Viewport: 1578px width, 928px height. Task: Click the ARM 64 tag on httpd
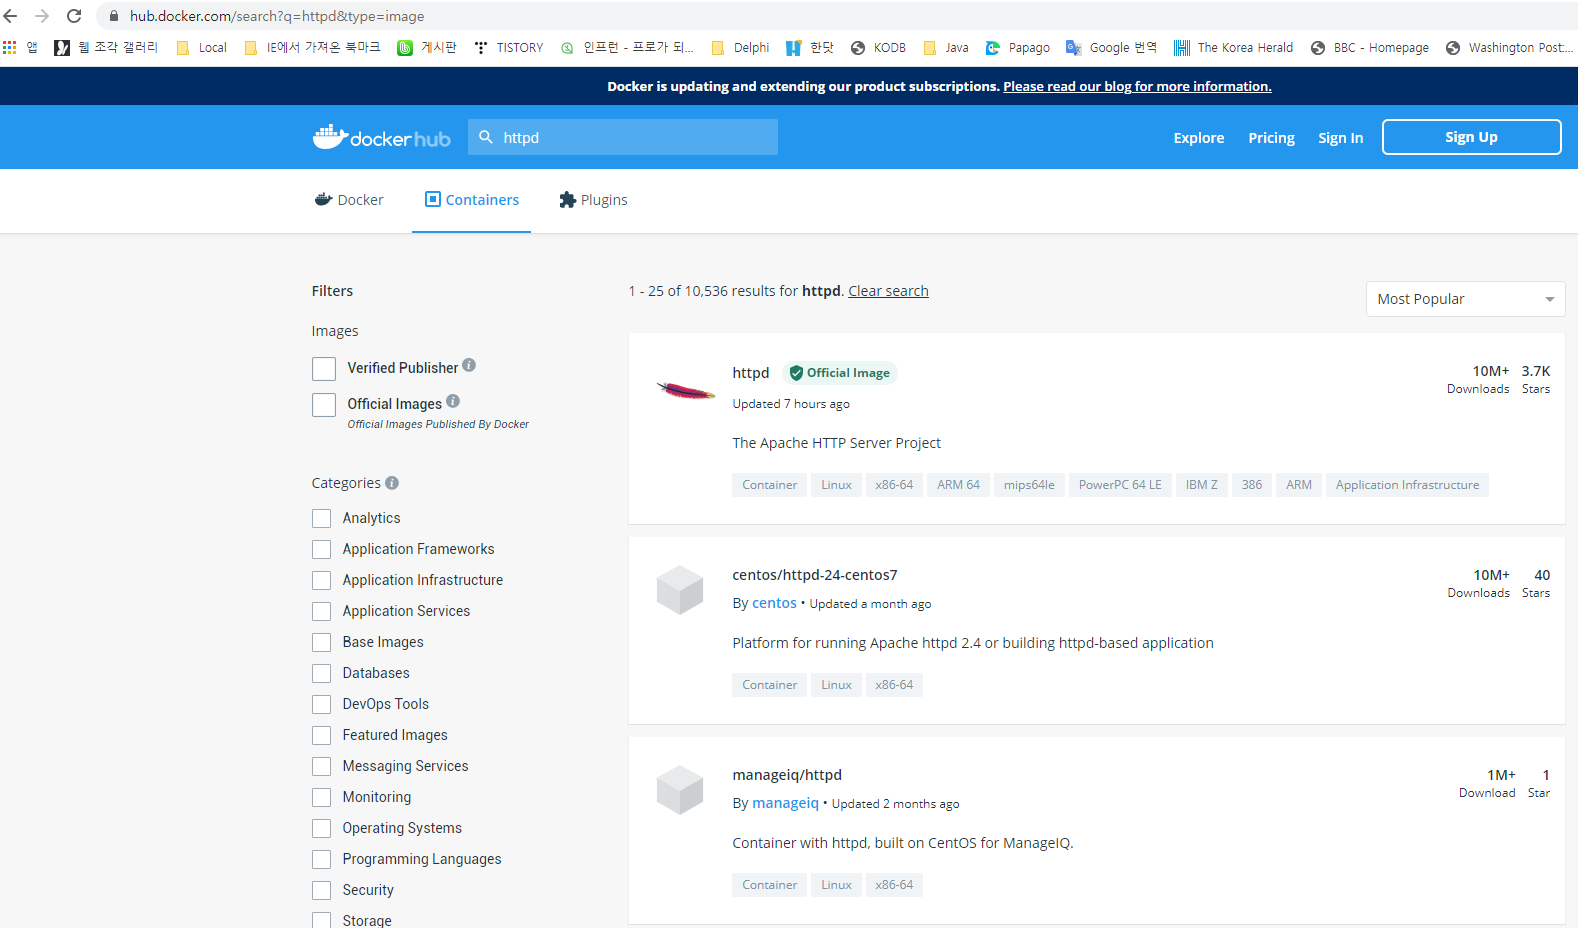tap(958, 485)
